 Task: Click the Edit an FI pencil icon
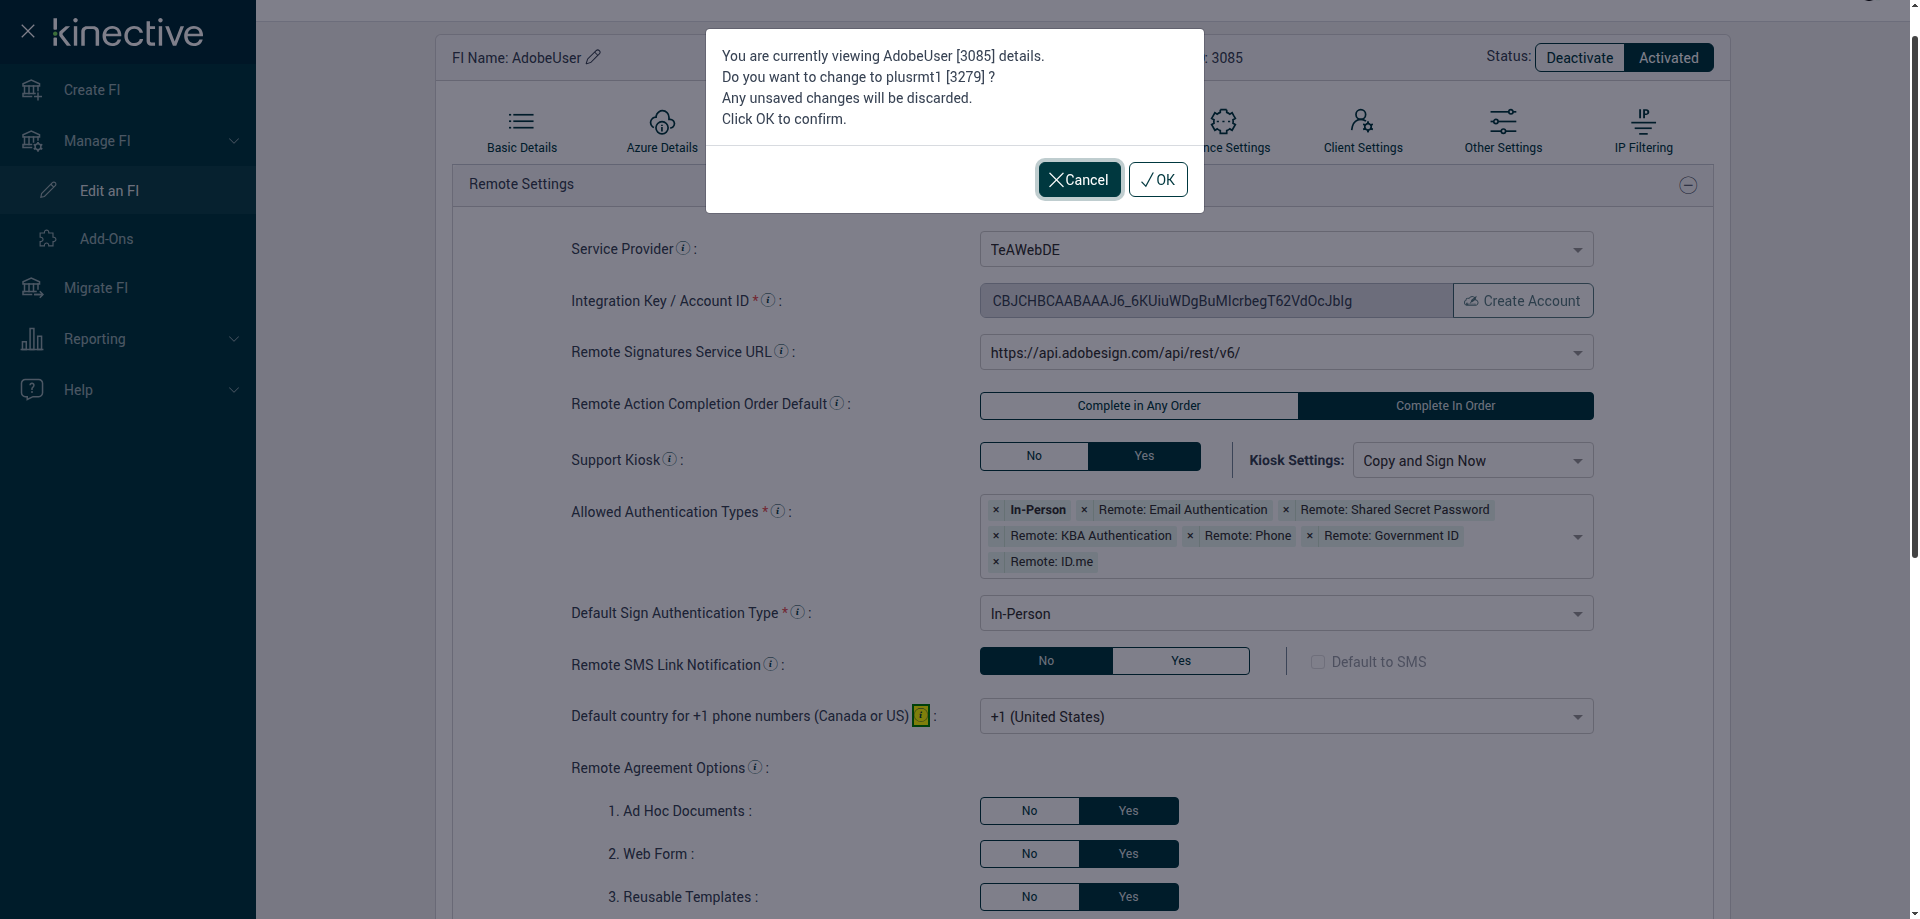pos(48,190)
